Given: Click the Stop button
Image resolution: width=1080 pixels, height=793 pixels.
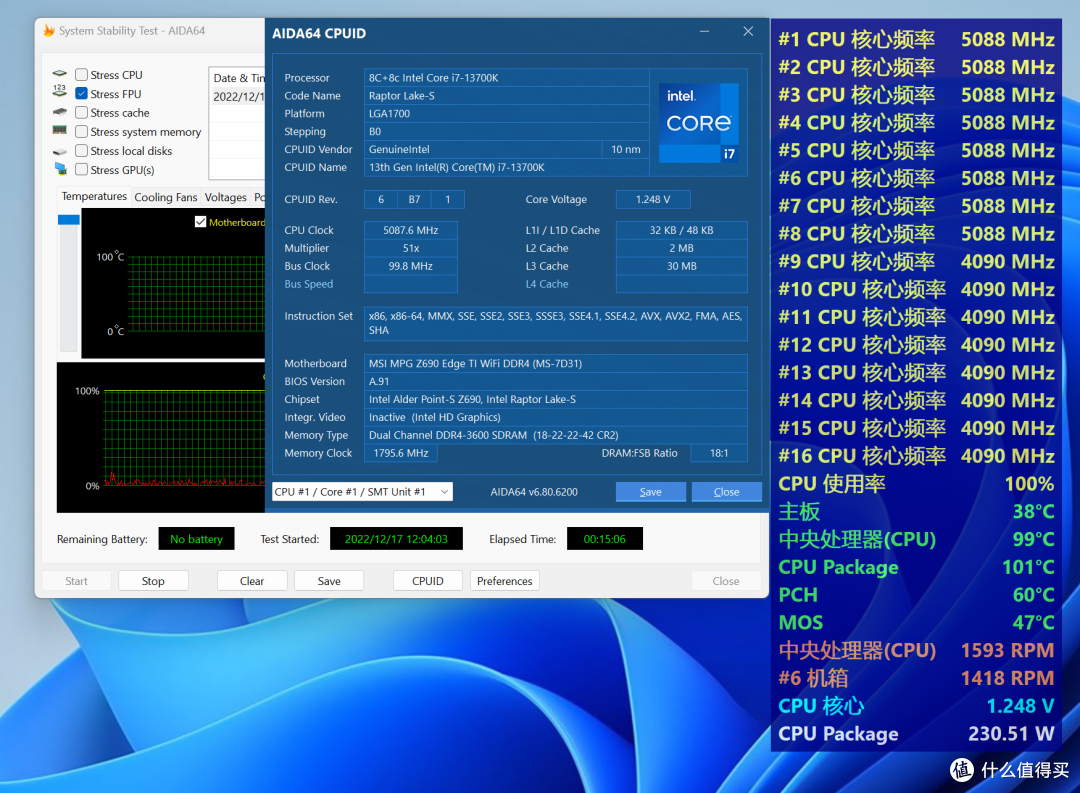Looking at the screenshot, I should 153,581.
